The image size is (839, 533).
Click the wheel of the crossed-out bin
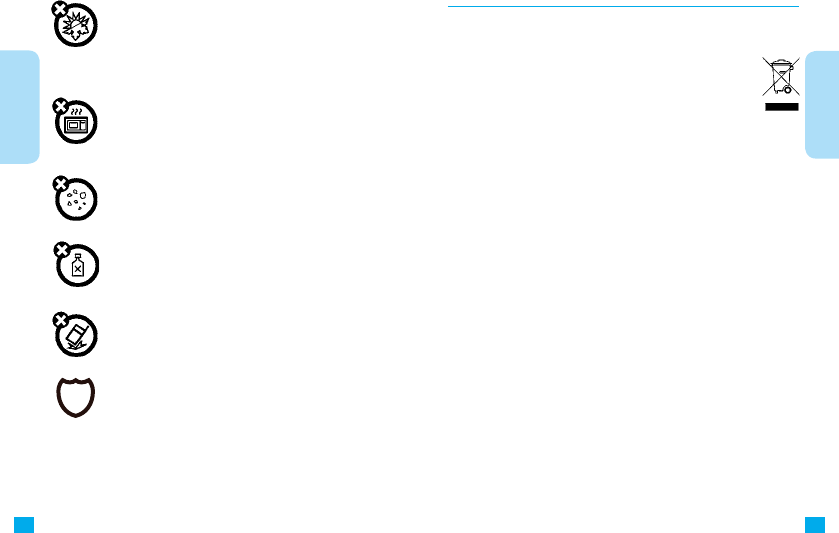click(788, 90)
